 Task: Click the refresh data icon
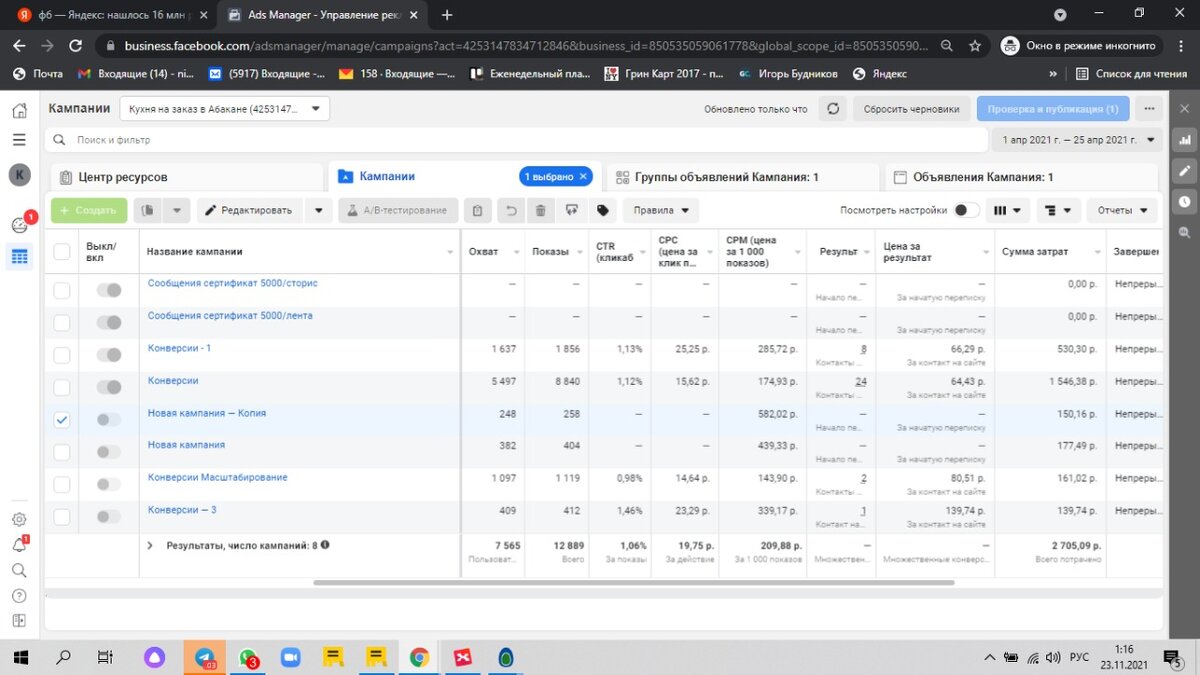[x=832, y=109]
